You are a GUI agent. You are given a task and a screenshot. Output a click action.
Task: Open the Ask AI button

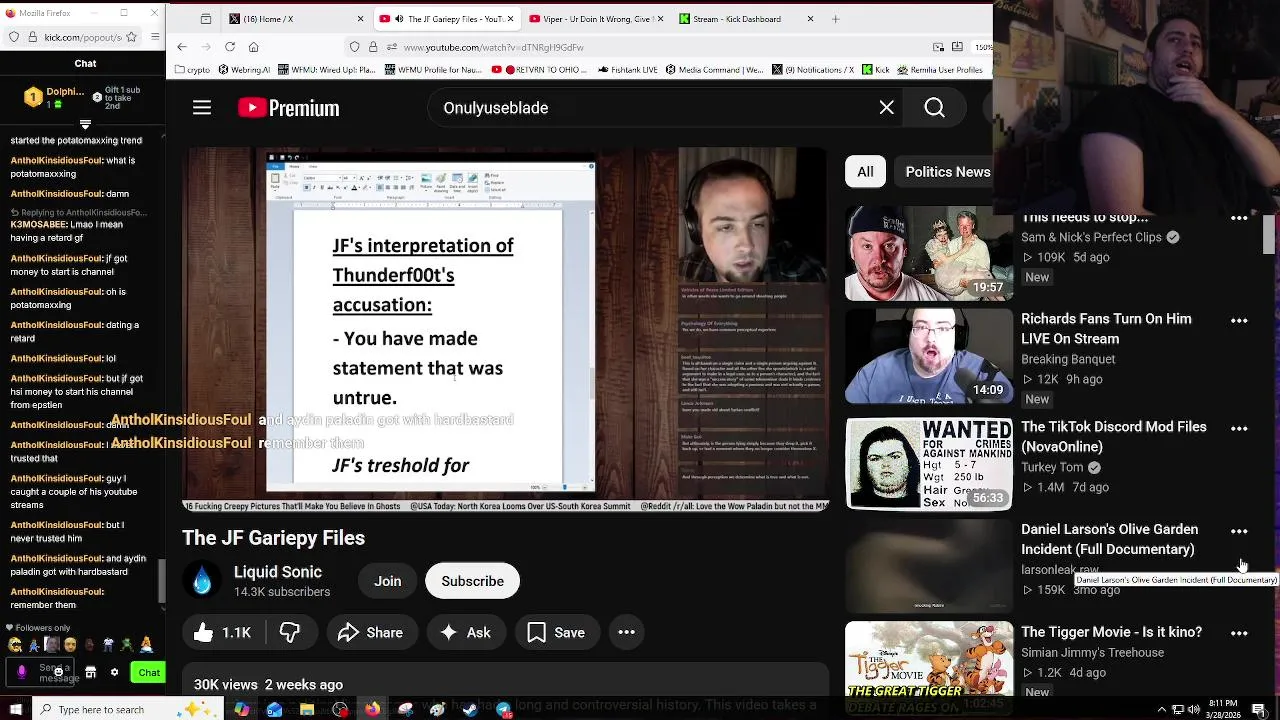pos(465,632)
